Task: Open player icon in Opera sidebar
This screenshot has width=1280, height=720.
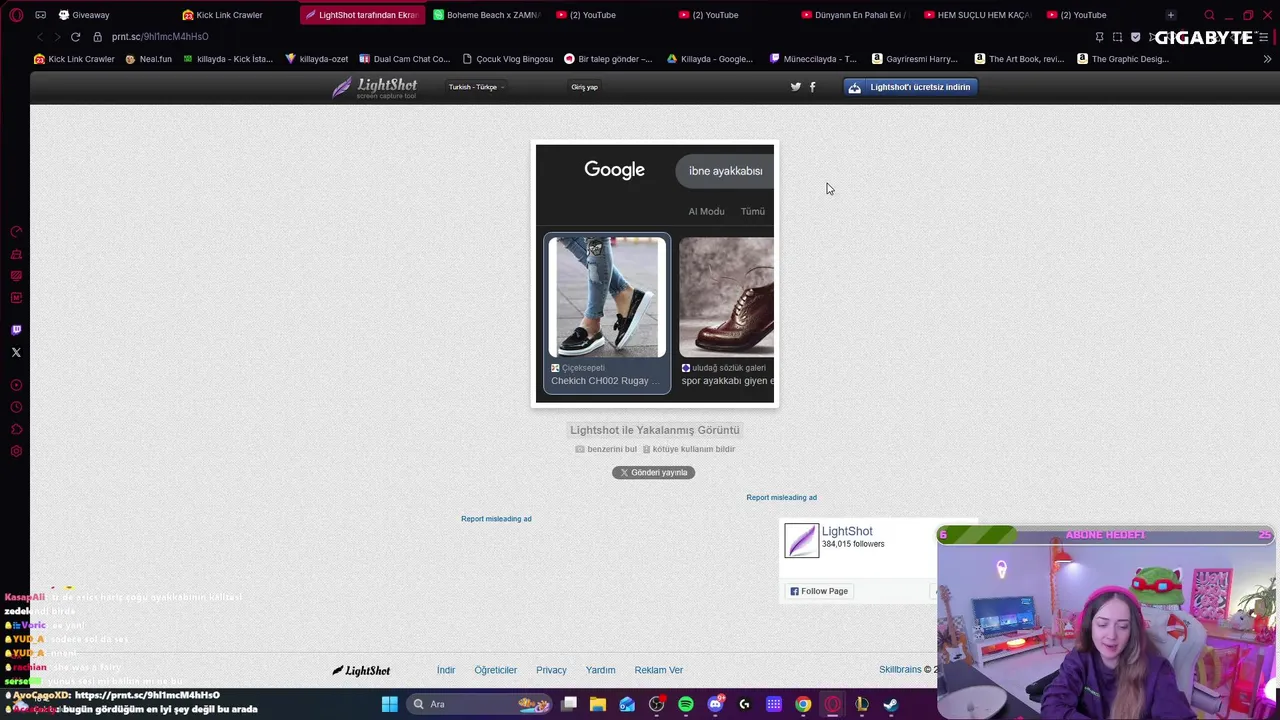Action: coord(16,385)
